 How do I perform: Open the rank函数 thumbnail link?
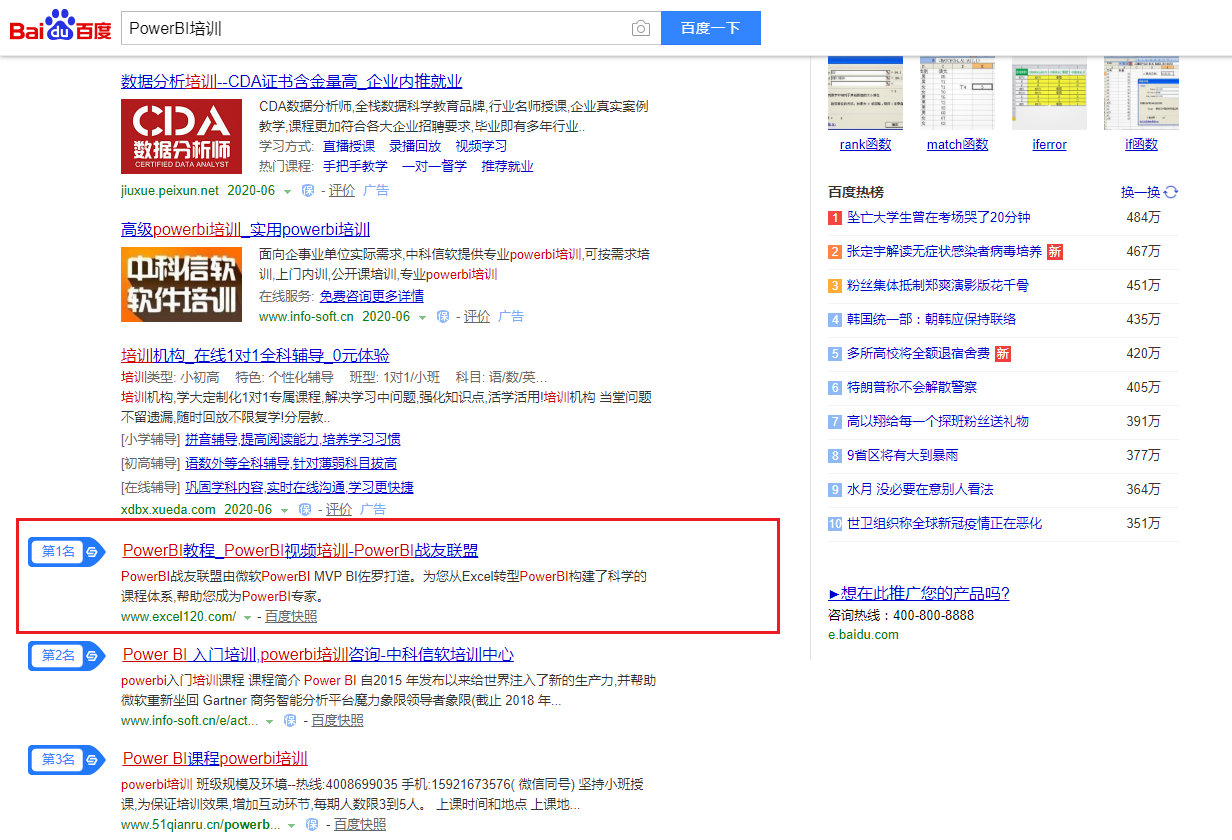[865, 145]
